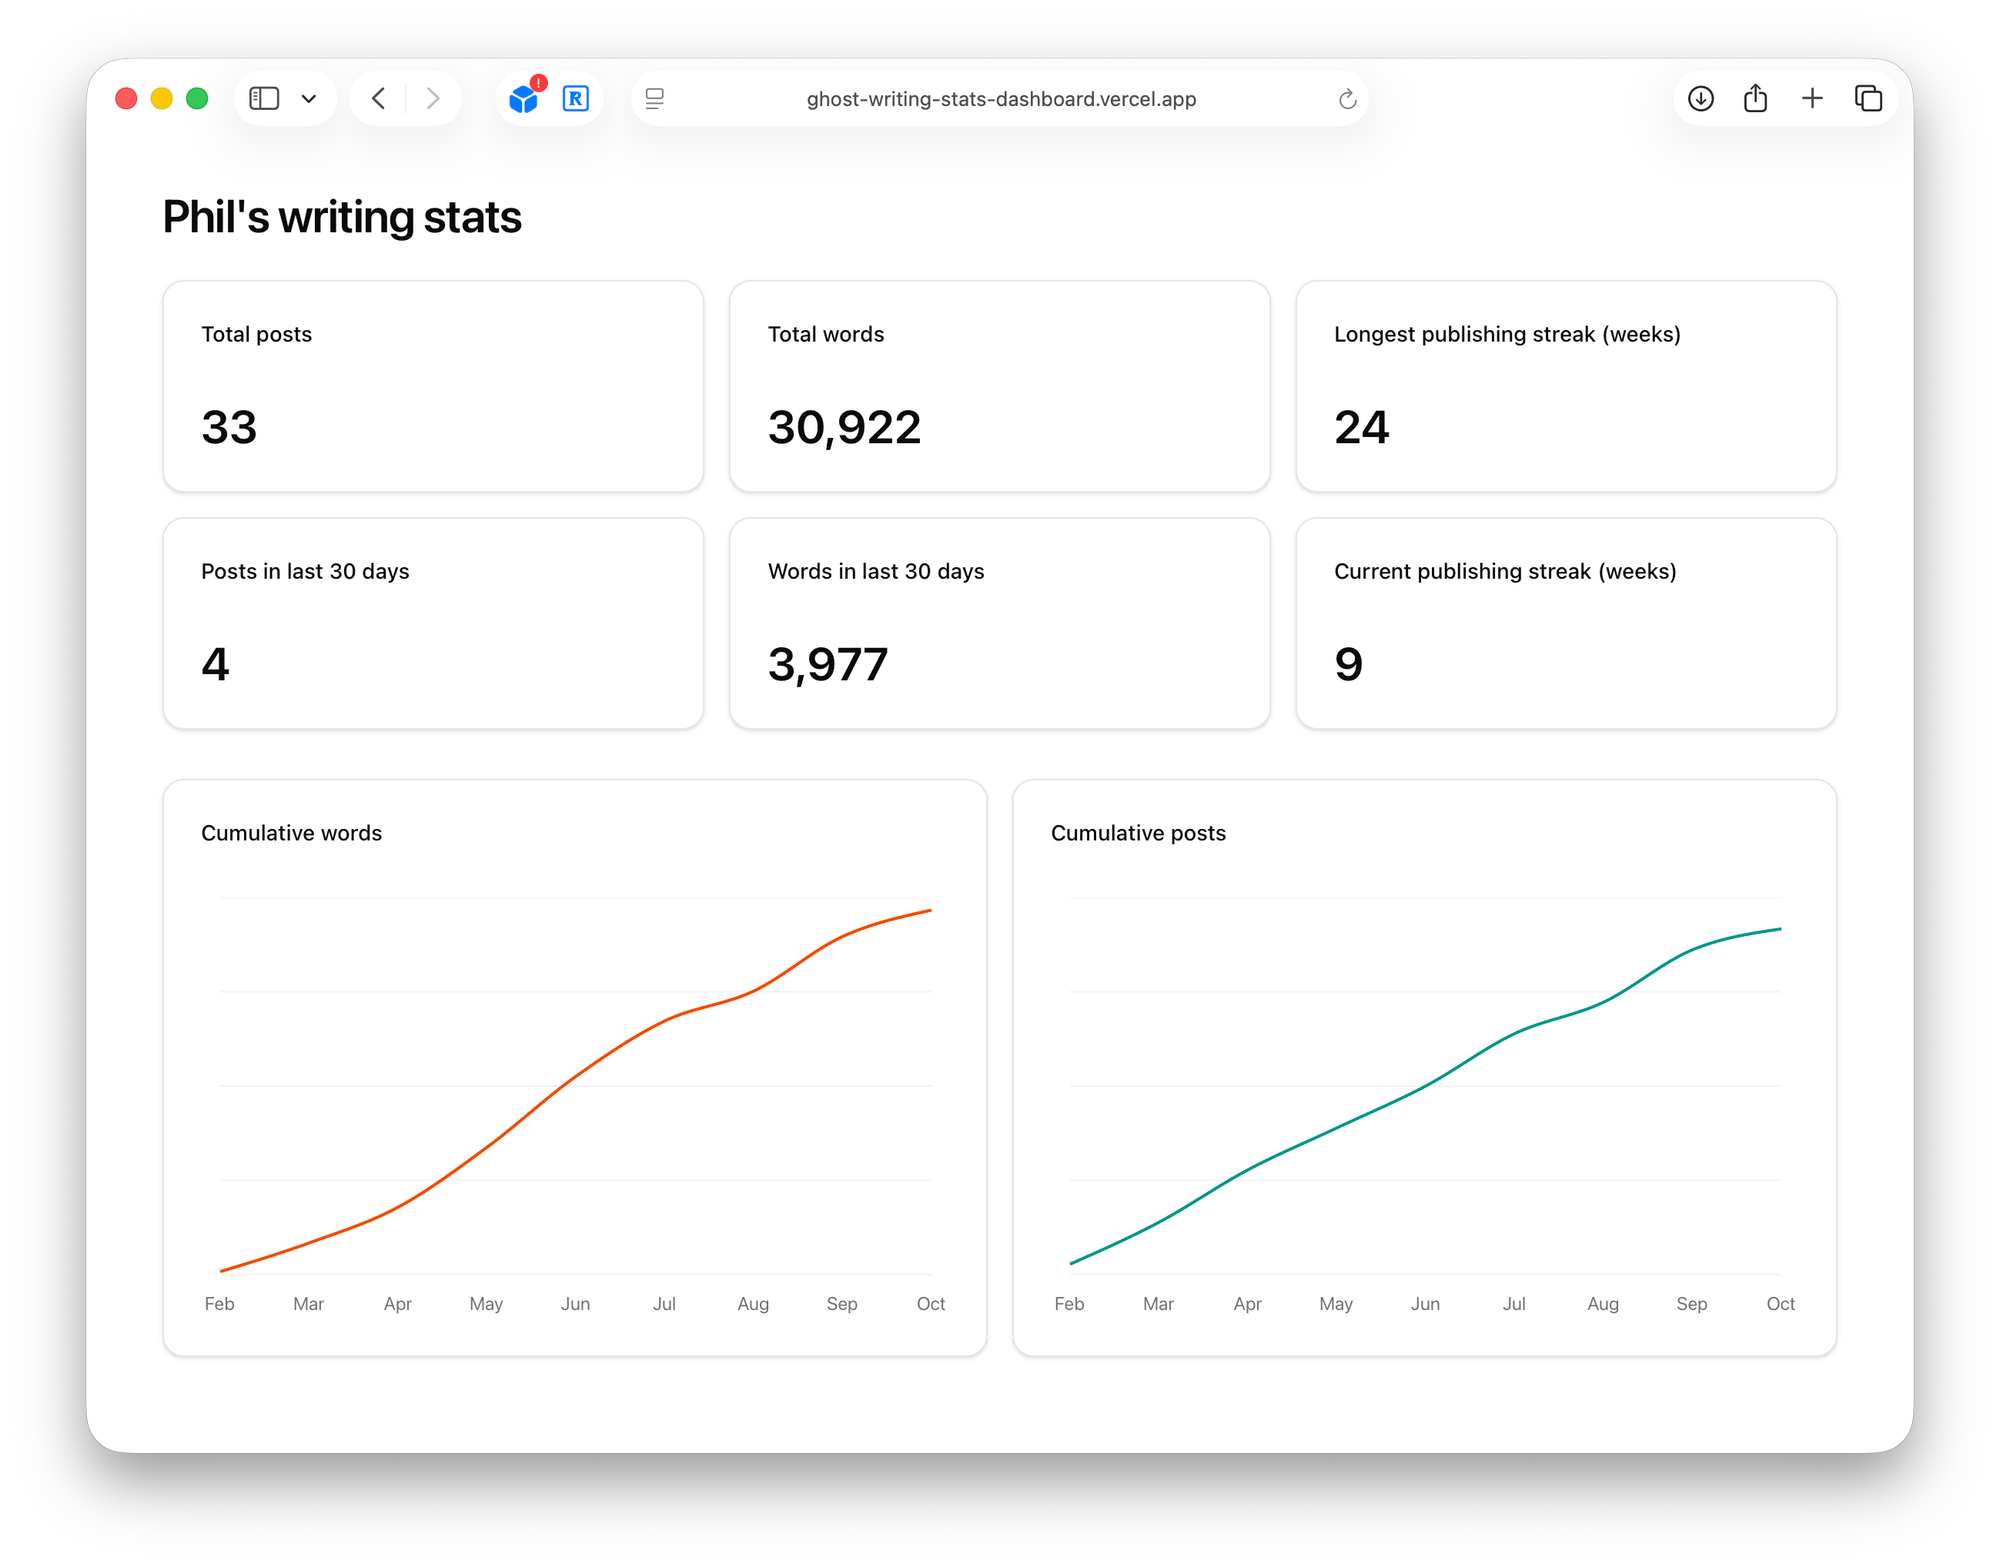Reload the page with the refresh icon
This screenshot has width=2000, height=1567.
click(x=1347, y=98)
